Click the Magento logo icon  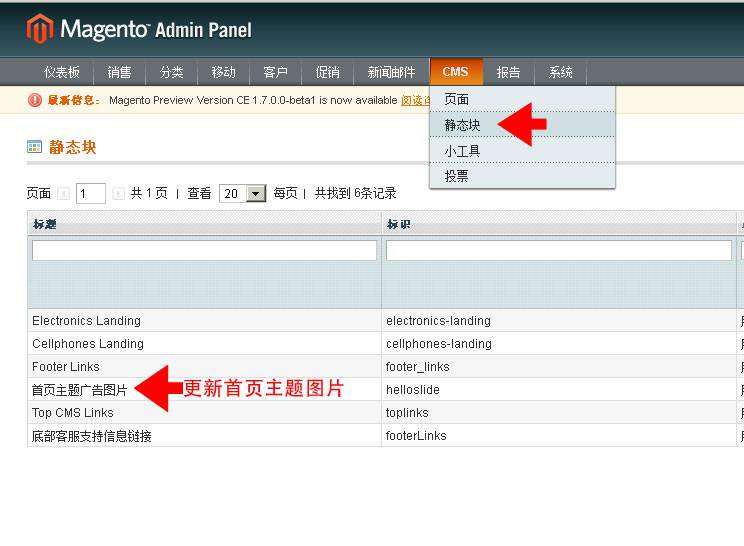coord(40,28)
